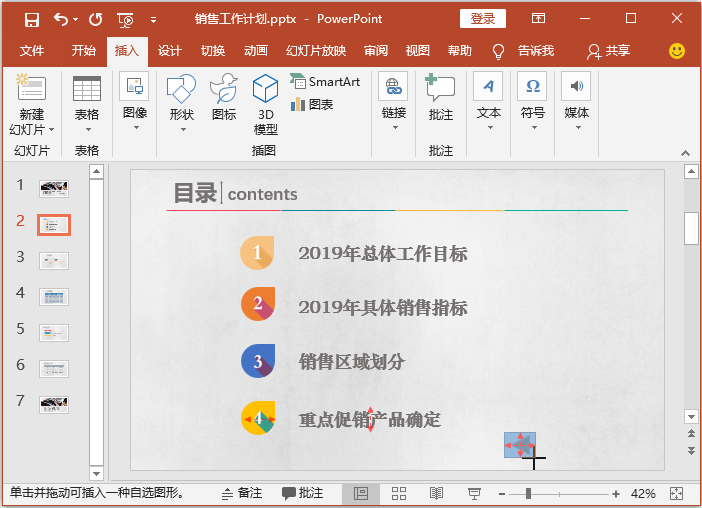Click thumbnail pane scroll up arrow

pyautogui.click(x=96, y=171)
